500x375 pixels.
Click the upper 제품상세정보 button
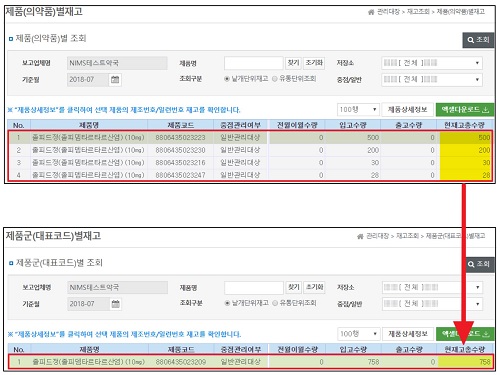point(407,110)
